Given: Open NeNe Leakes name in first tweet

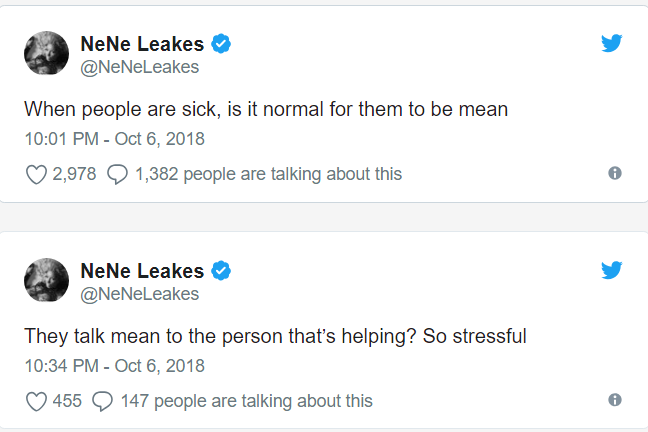Looking at the screenshot, I should coord(142,44).
